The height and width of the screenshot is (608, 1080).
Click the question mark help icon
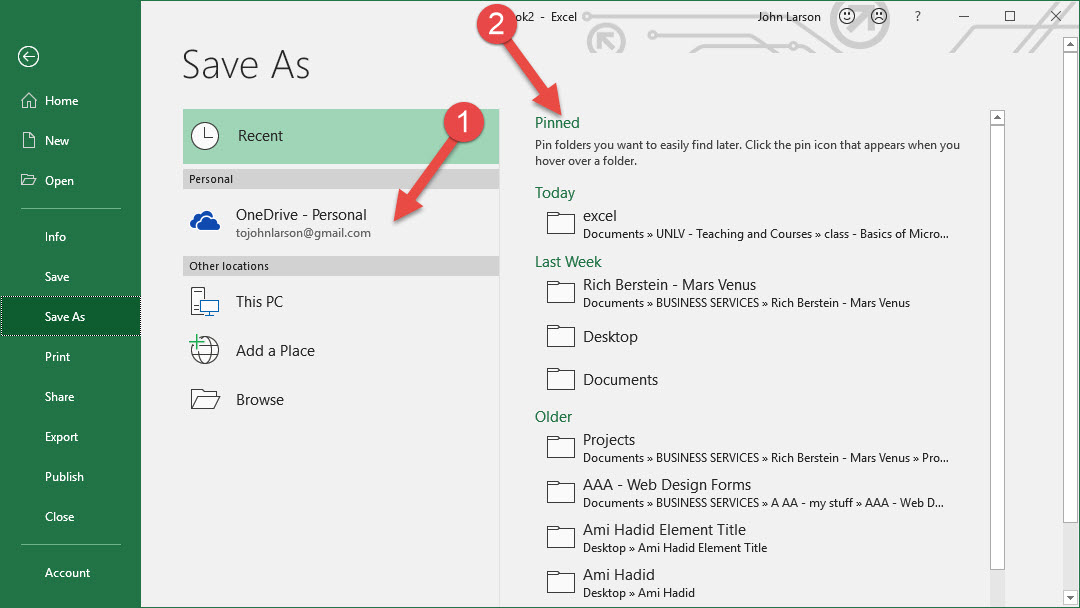(x=917, y=16)
